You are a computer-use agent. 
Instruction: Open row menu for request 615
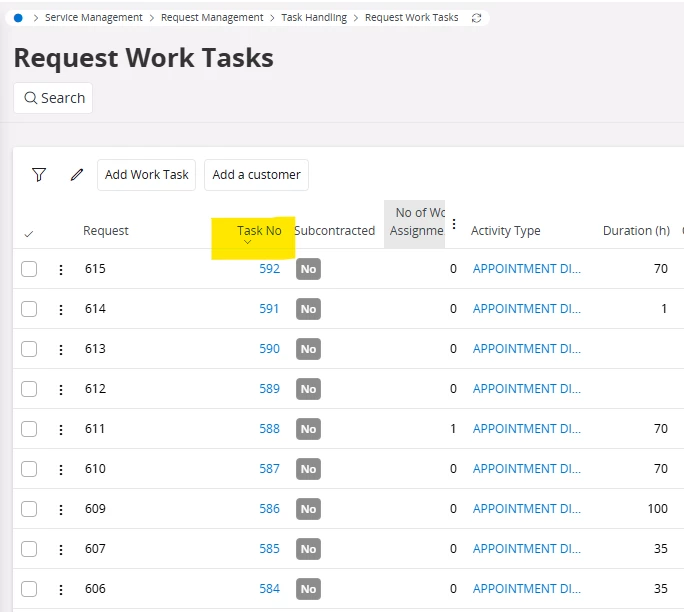click(61, 269)
